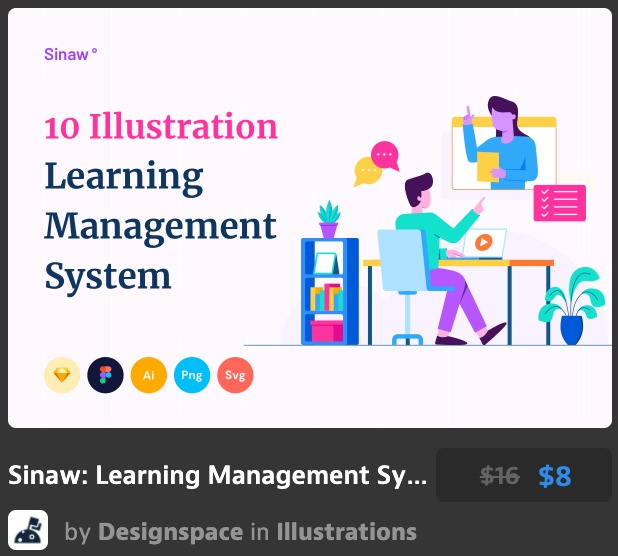Click the red Svg format badge
618x556 pixels.
point(235,375)
